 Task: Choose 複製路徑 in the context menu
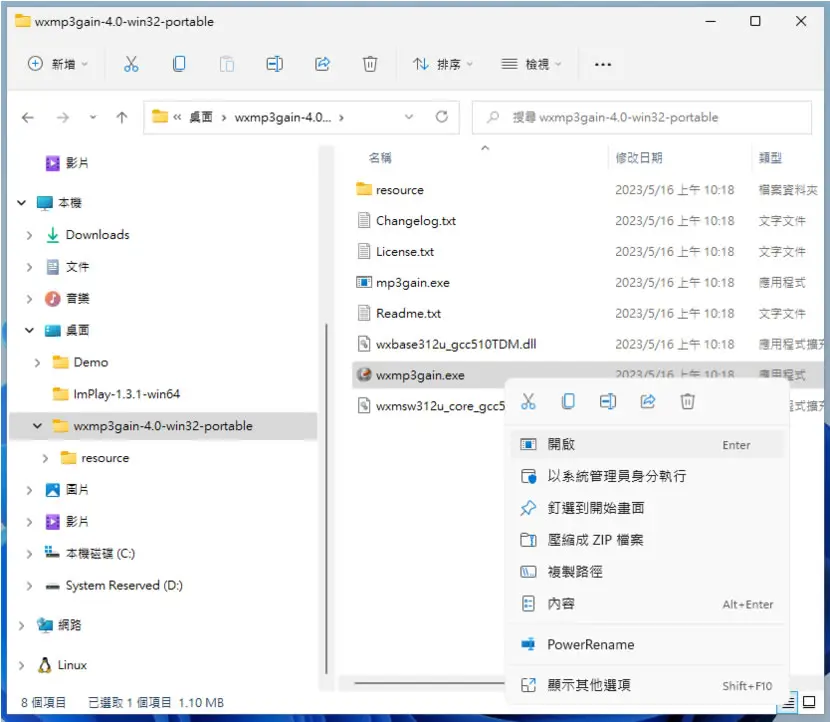(x=647, y=572)
